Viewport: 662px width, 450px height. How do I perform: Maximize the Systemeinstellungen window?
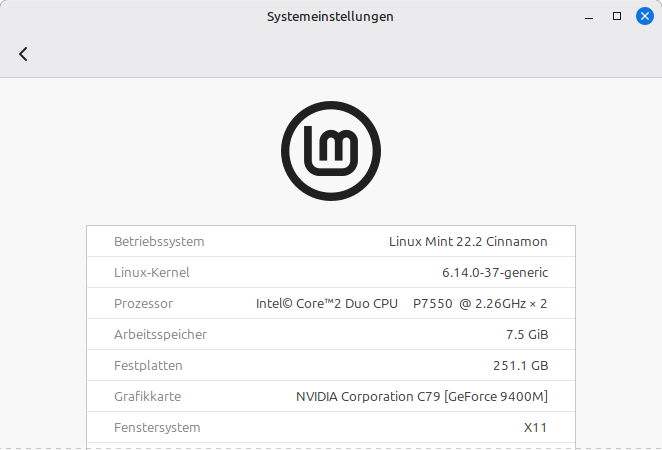[617, 16]
